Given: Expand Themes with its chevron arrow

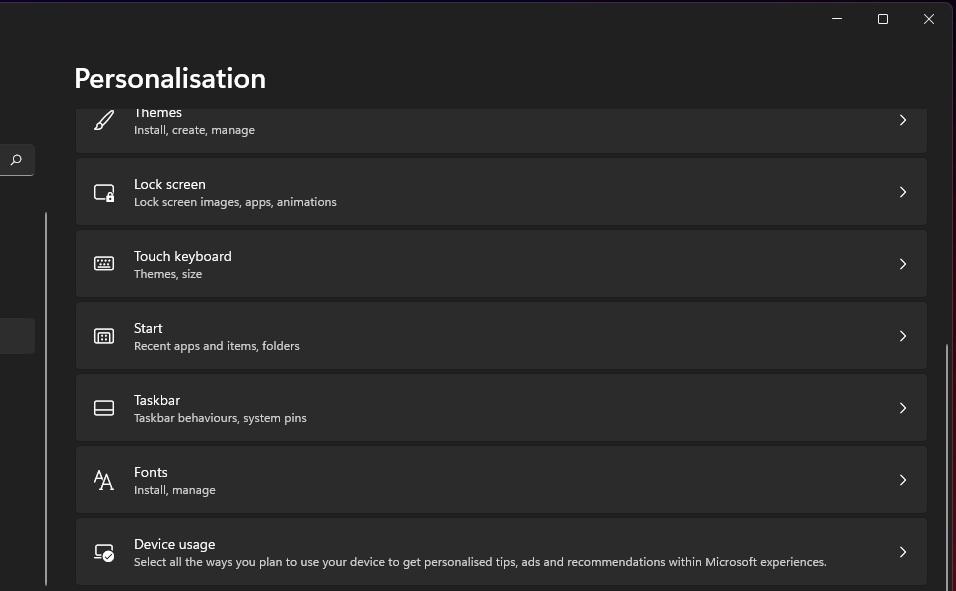Looking at the screenshot, I should point(903,120).
